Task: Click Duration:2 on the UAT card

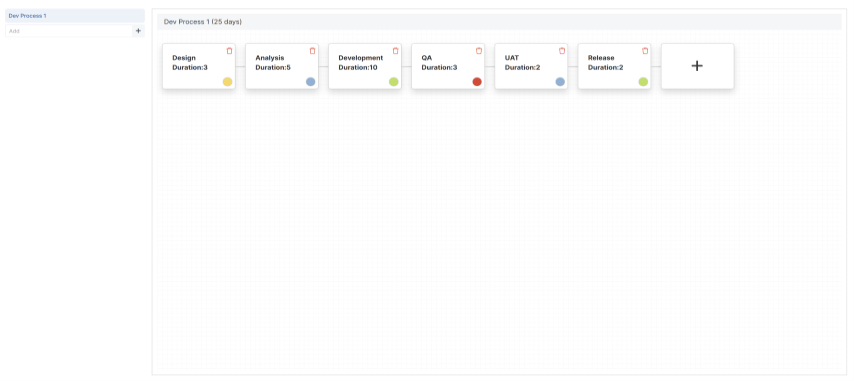Action: click(x=523, y=67)
